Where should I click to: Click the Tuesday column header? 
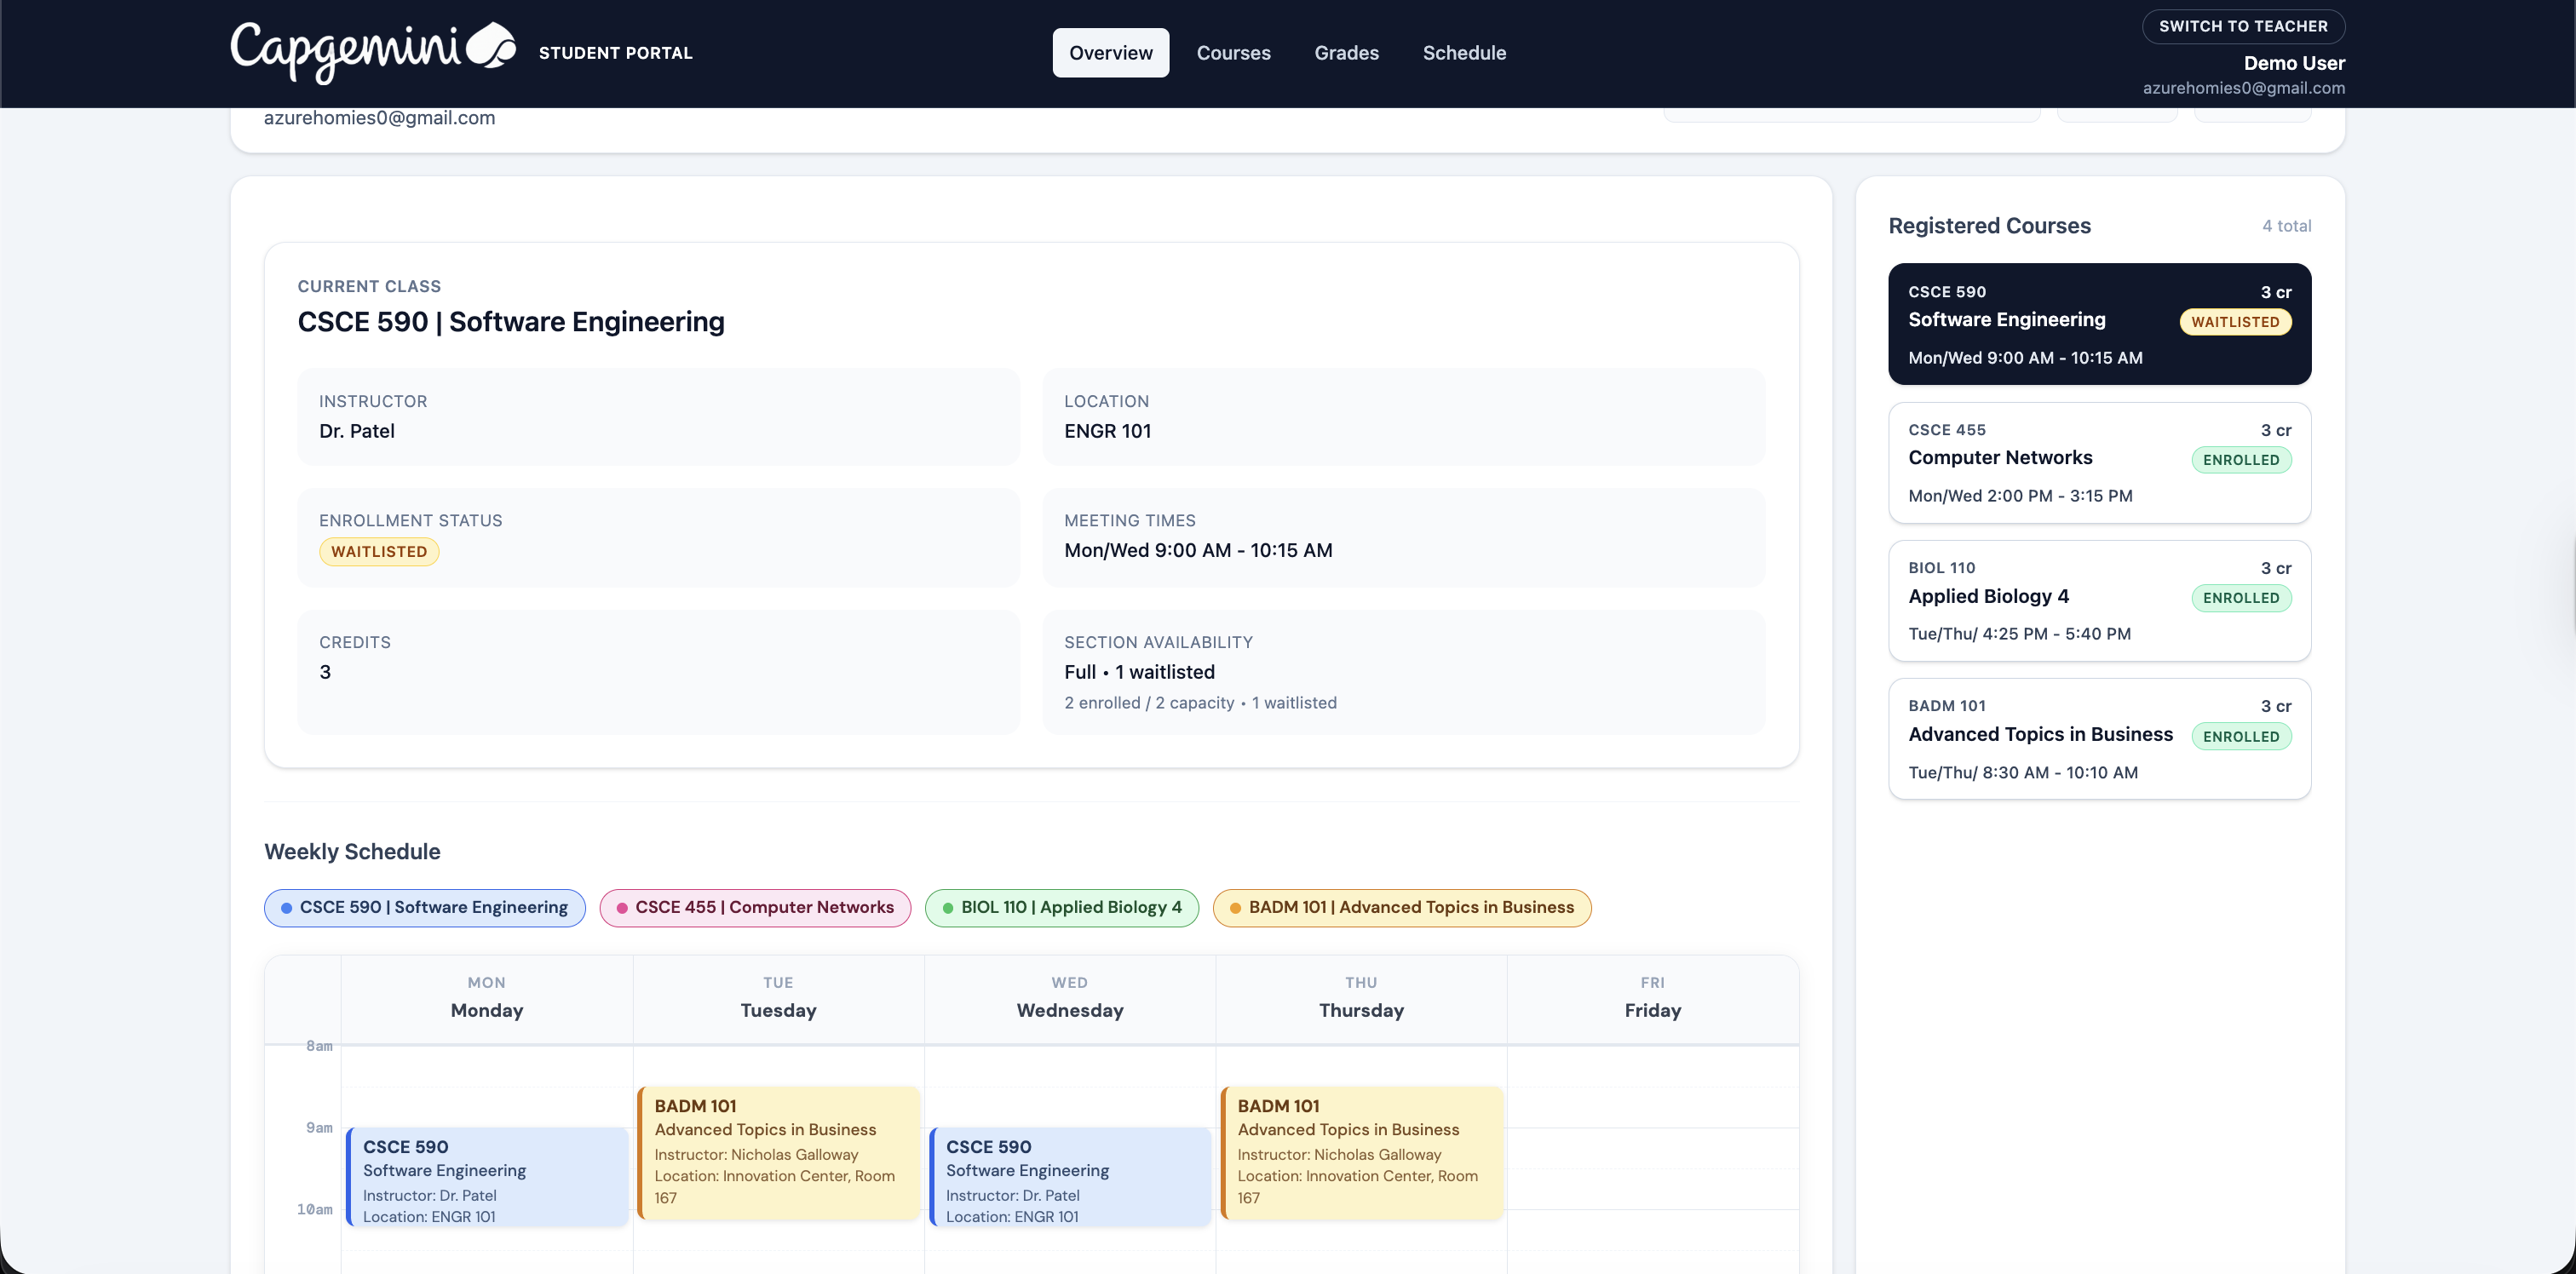[778, 999]
